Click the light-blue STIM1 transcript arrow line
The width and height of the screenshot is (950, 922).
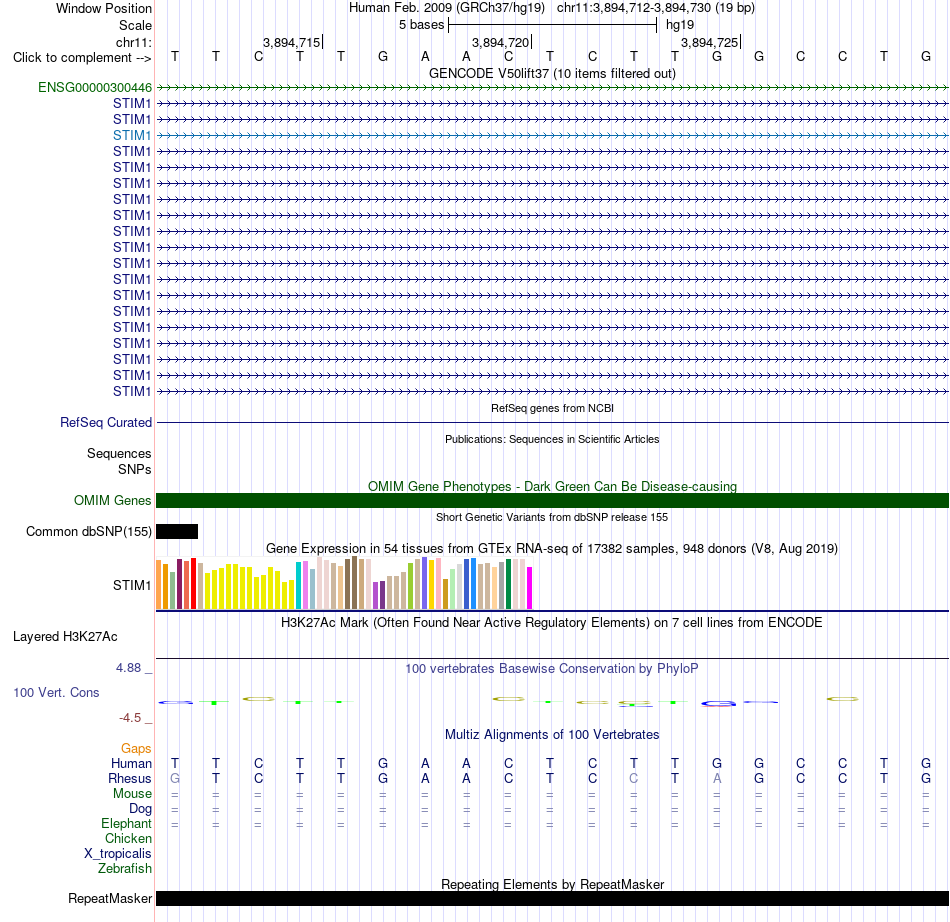click(x=552, y=136)
